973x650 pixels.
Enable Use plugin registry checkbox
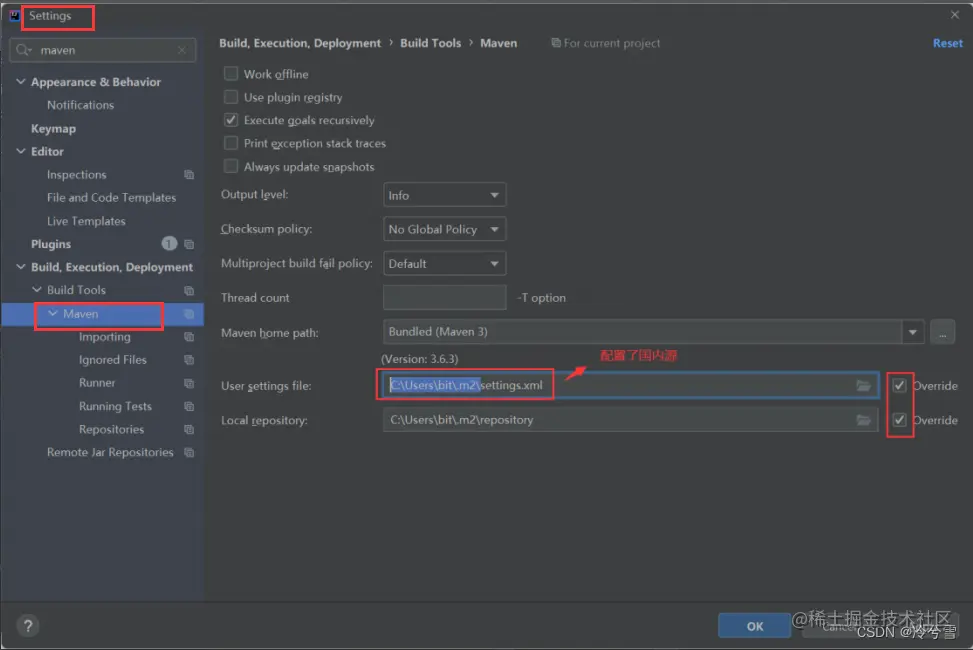(x=231, y=97)
